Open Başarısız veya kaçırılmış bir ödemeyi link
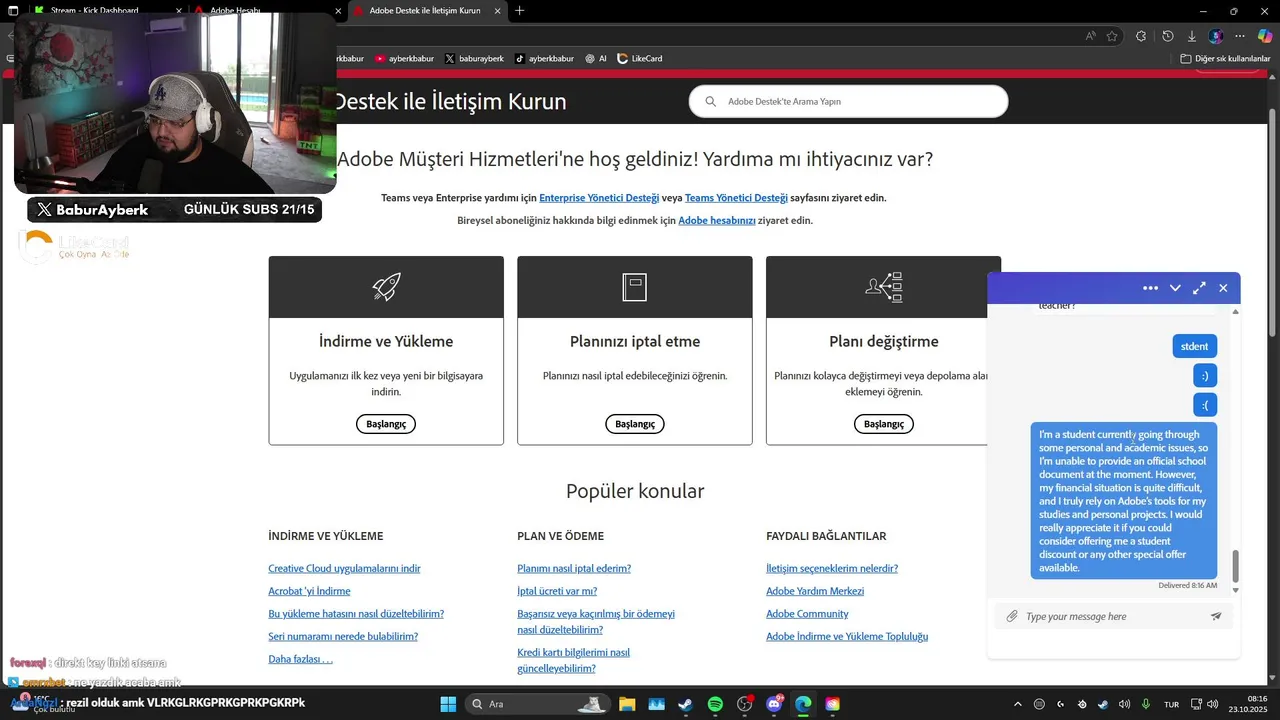Screen dimensions: 1280x720 (x=596, y=621)
